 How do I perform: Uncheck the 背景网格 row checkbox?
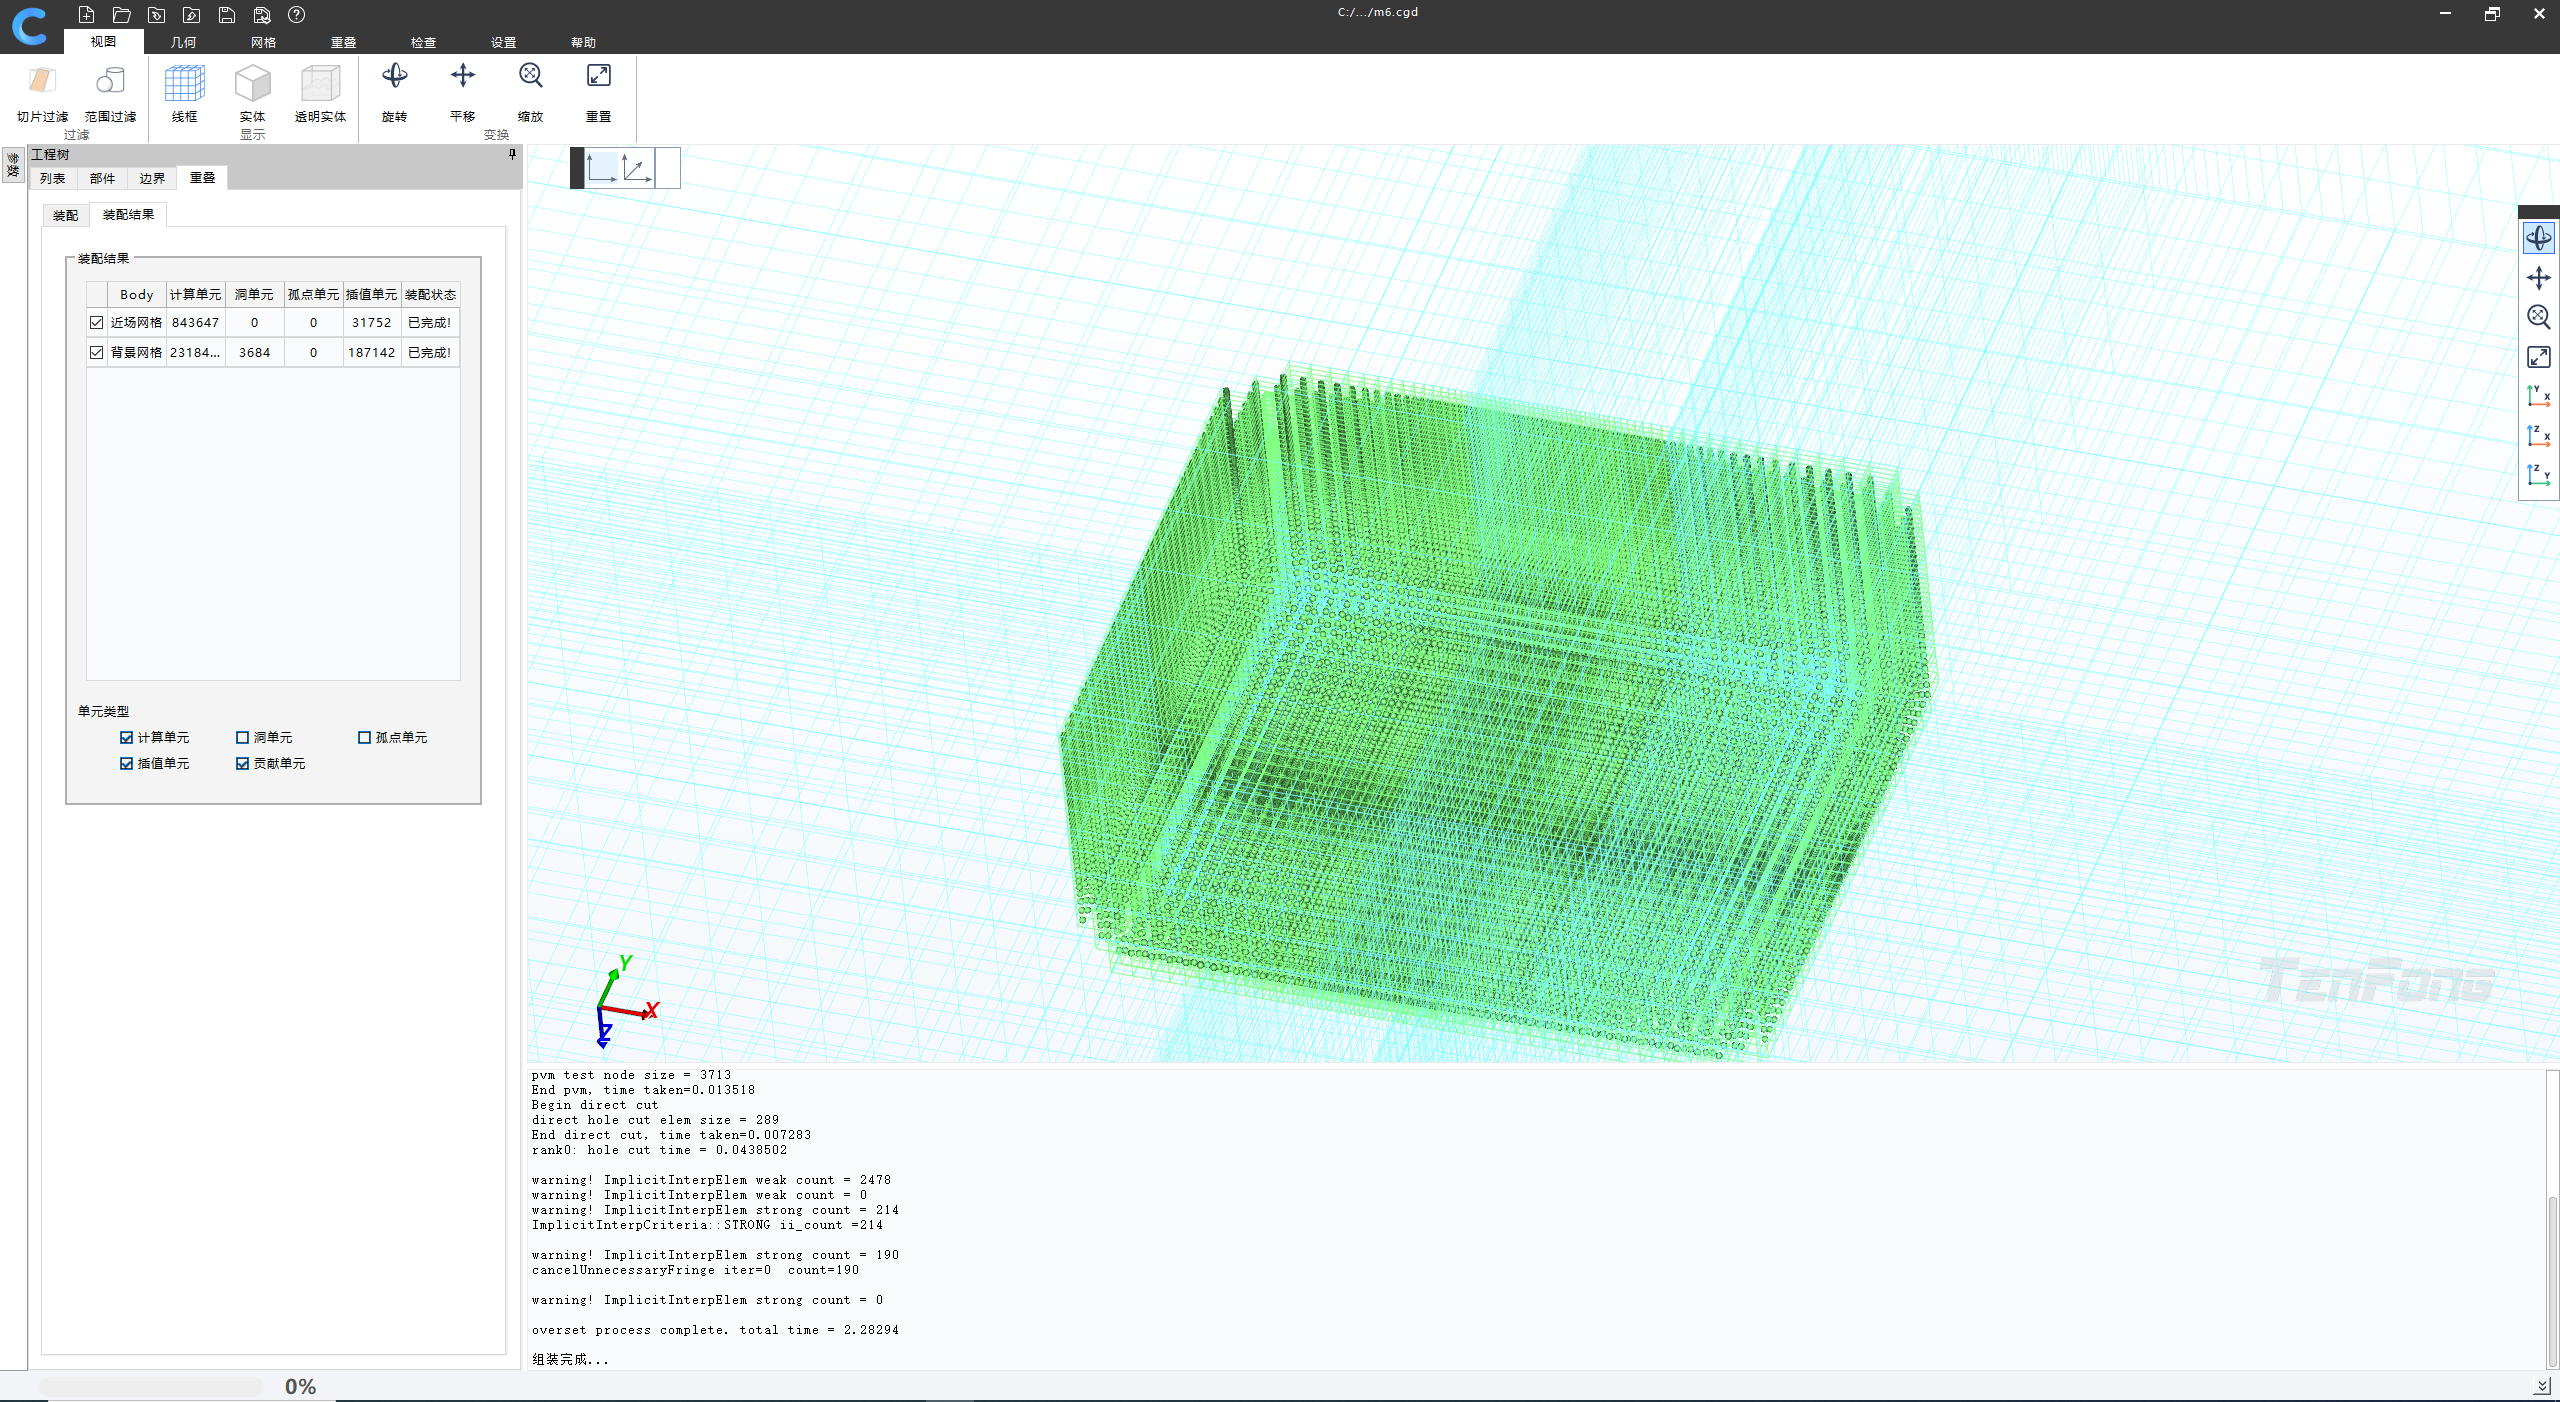[97, 353]
